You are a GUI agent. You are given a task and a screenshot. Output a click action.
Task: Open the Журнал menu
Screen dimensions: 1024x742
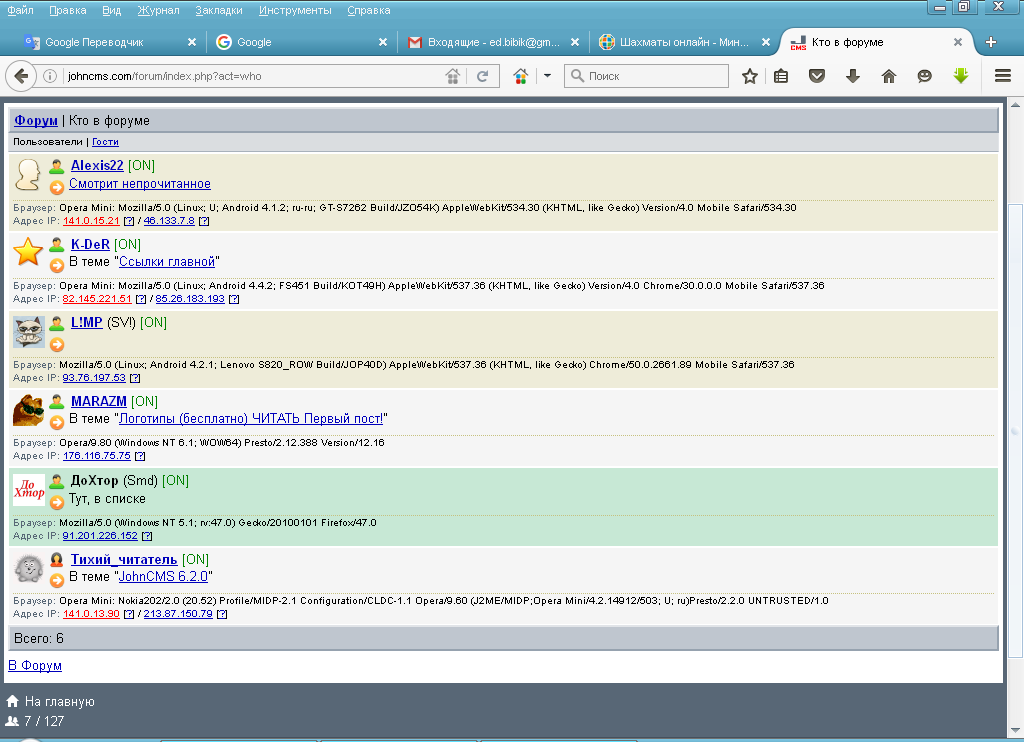[x=158, y=10]
